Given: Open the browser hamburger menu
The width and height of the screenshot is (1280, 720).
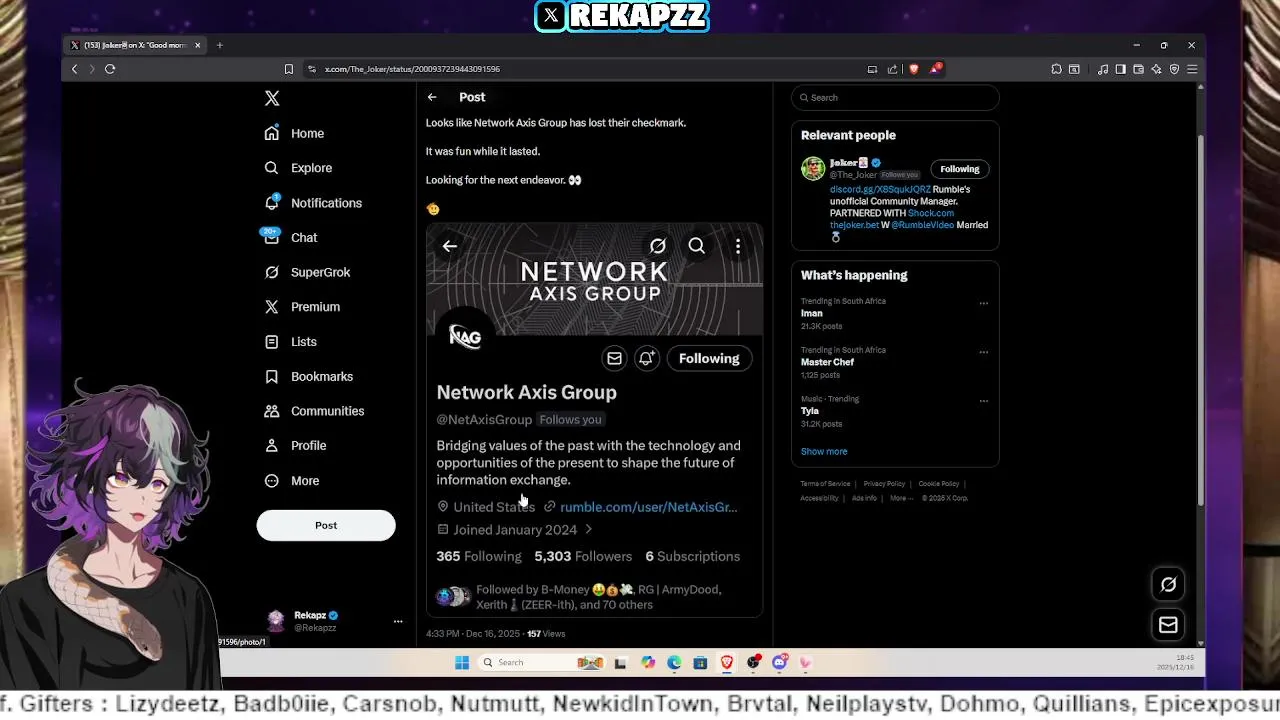Looking at the screenshot, I should [x=1192, y=69].
